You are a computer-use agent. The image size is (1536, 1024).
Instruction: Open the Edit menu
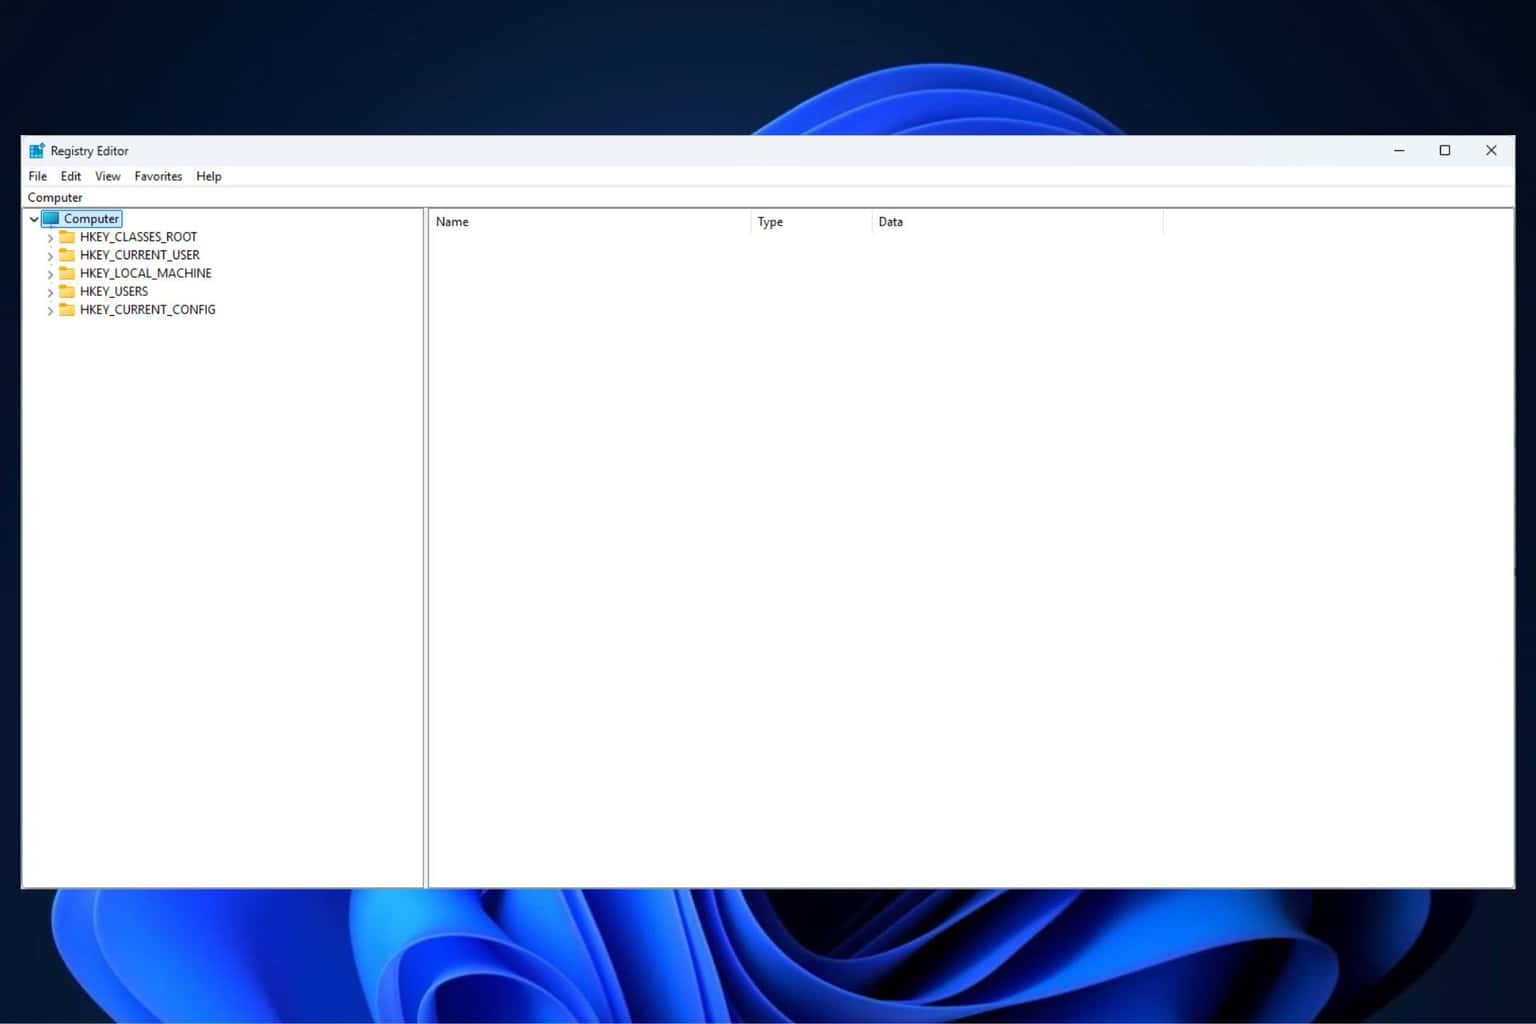point(71,176)
